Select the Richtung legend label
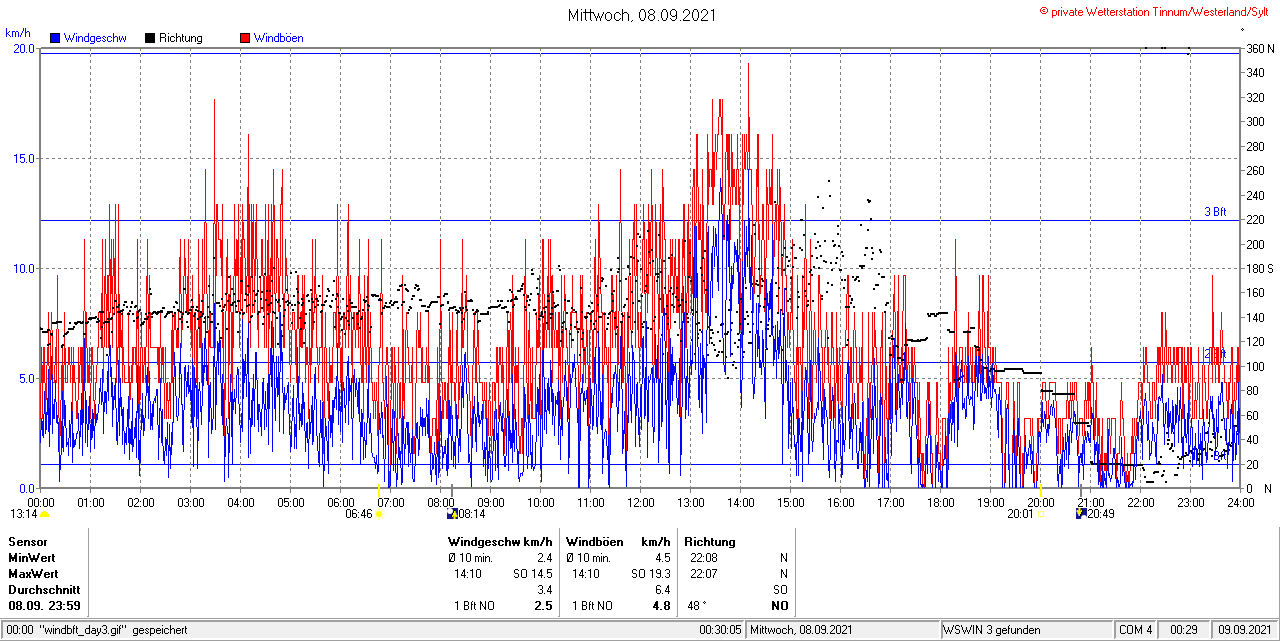The image size is (1280, 641). [x=181, y=38]
